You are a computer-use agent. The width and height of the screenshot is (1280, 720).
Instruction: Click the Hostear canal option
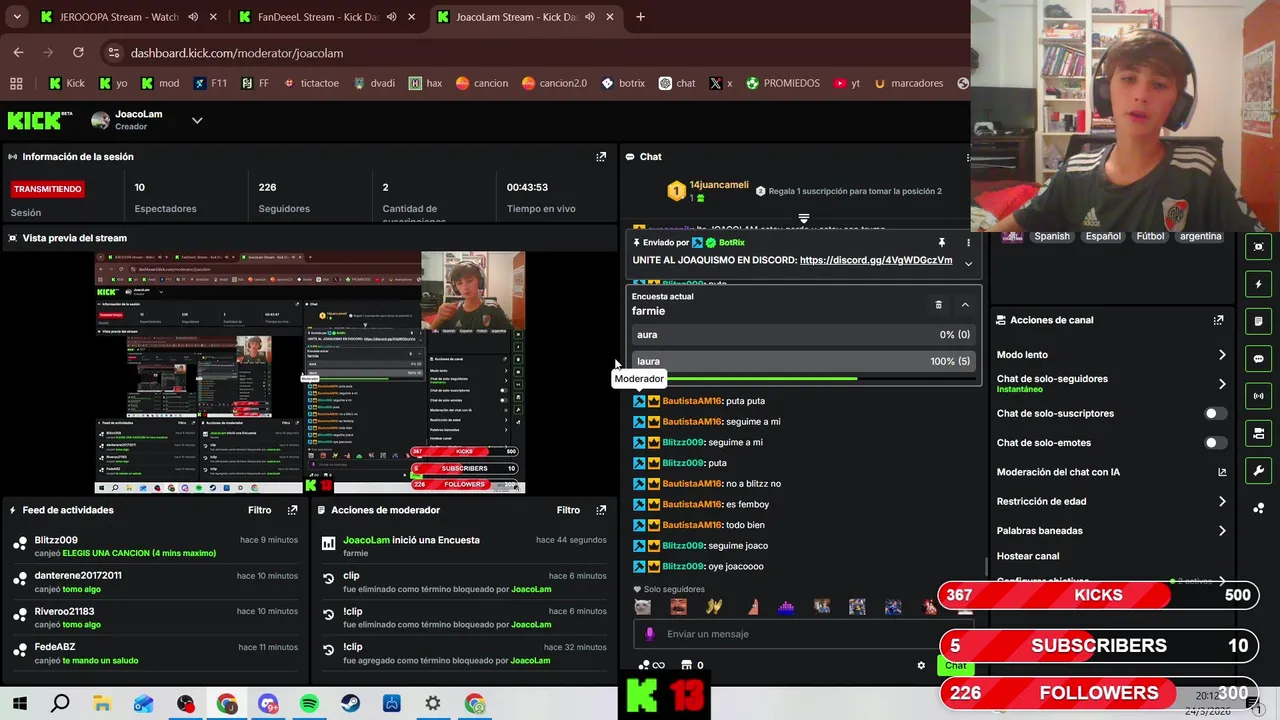pos(1028,556)
